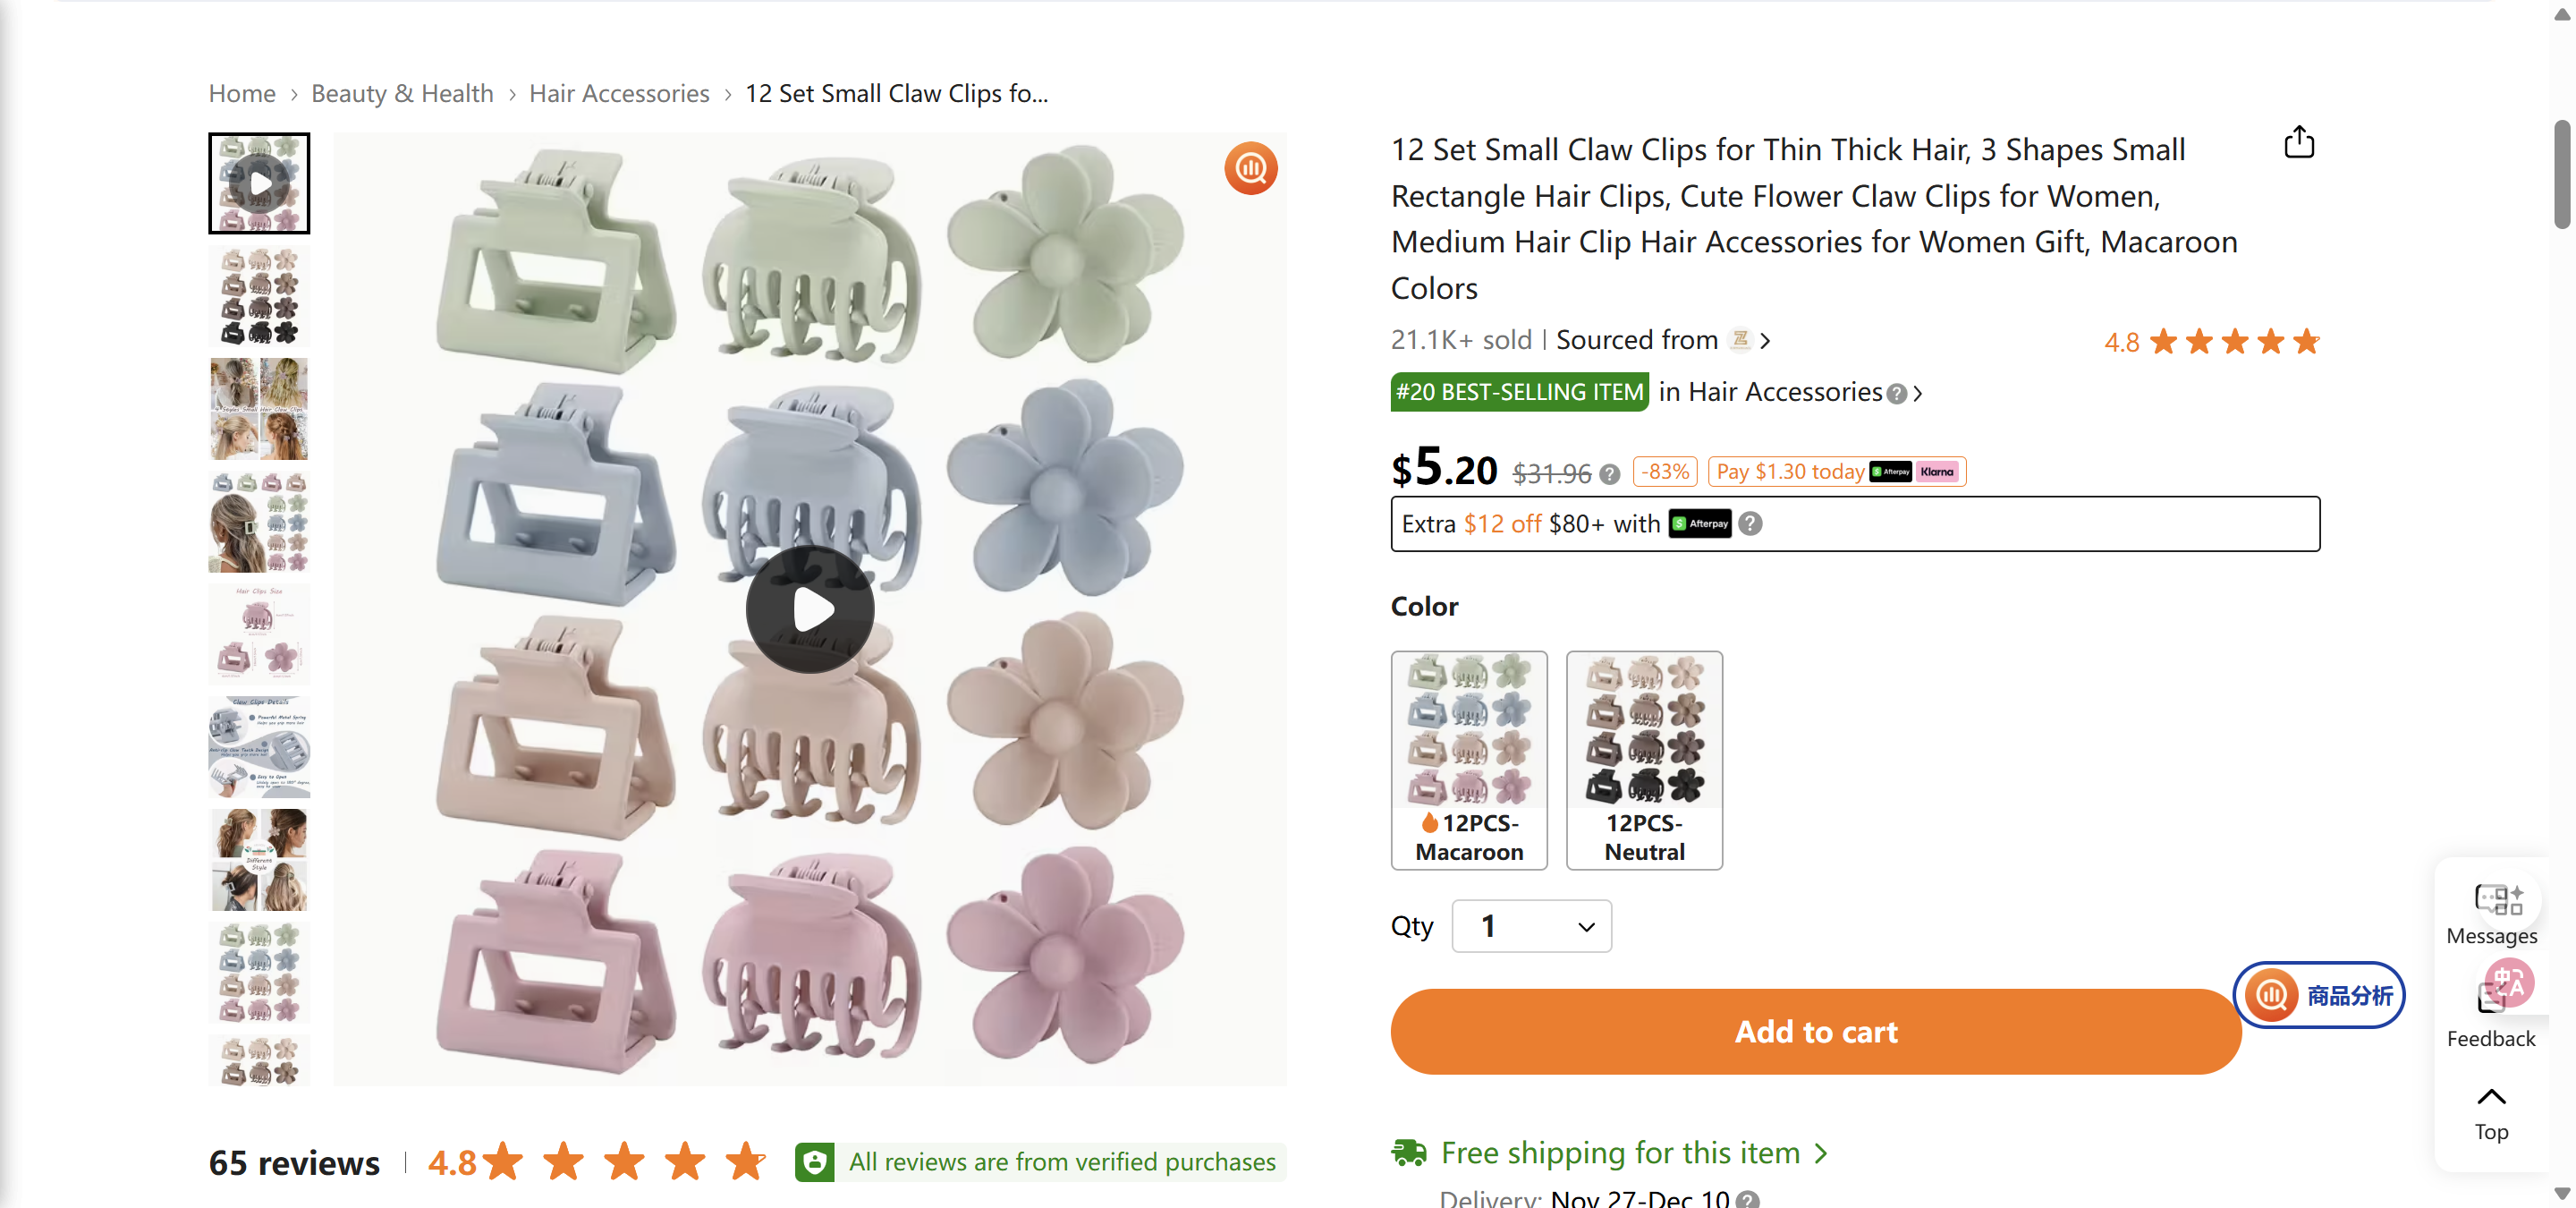Click the verified purchases shield icon
The width and height of the screenshot is (2576, 1208).
[814, 1161]
